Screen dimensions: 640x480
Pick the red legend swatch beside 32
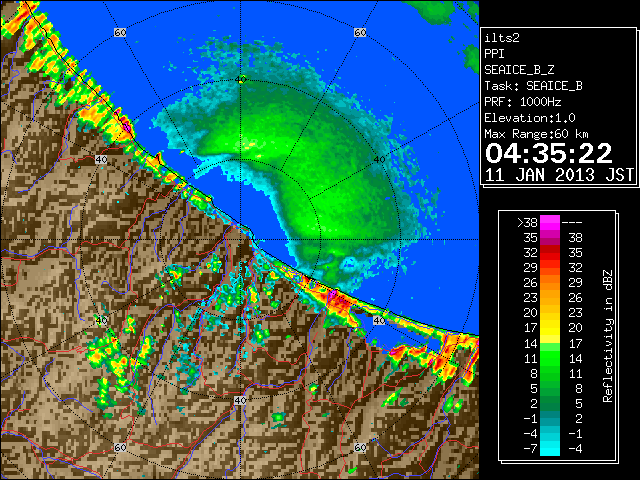(549, 253)
